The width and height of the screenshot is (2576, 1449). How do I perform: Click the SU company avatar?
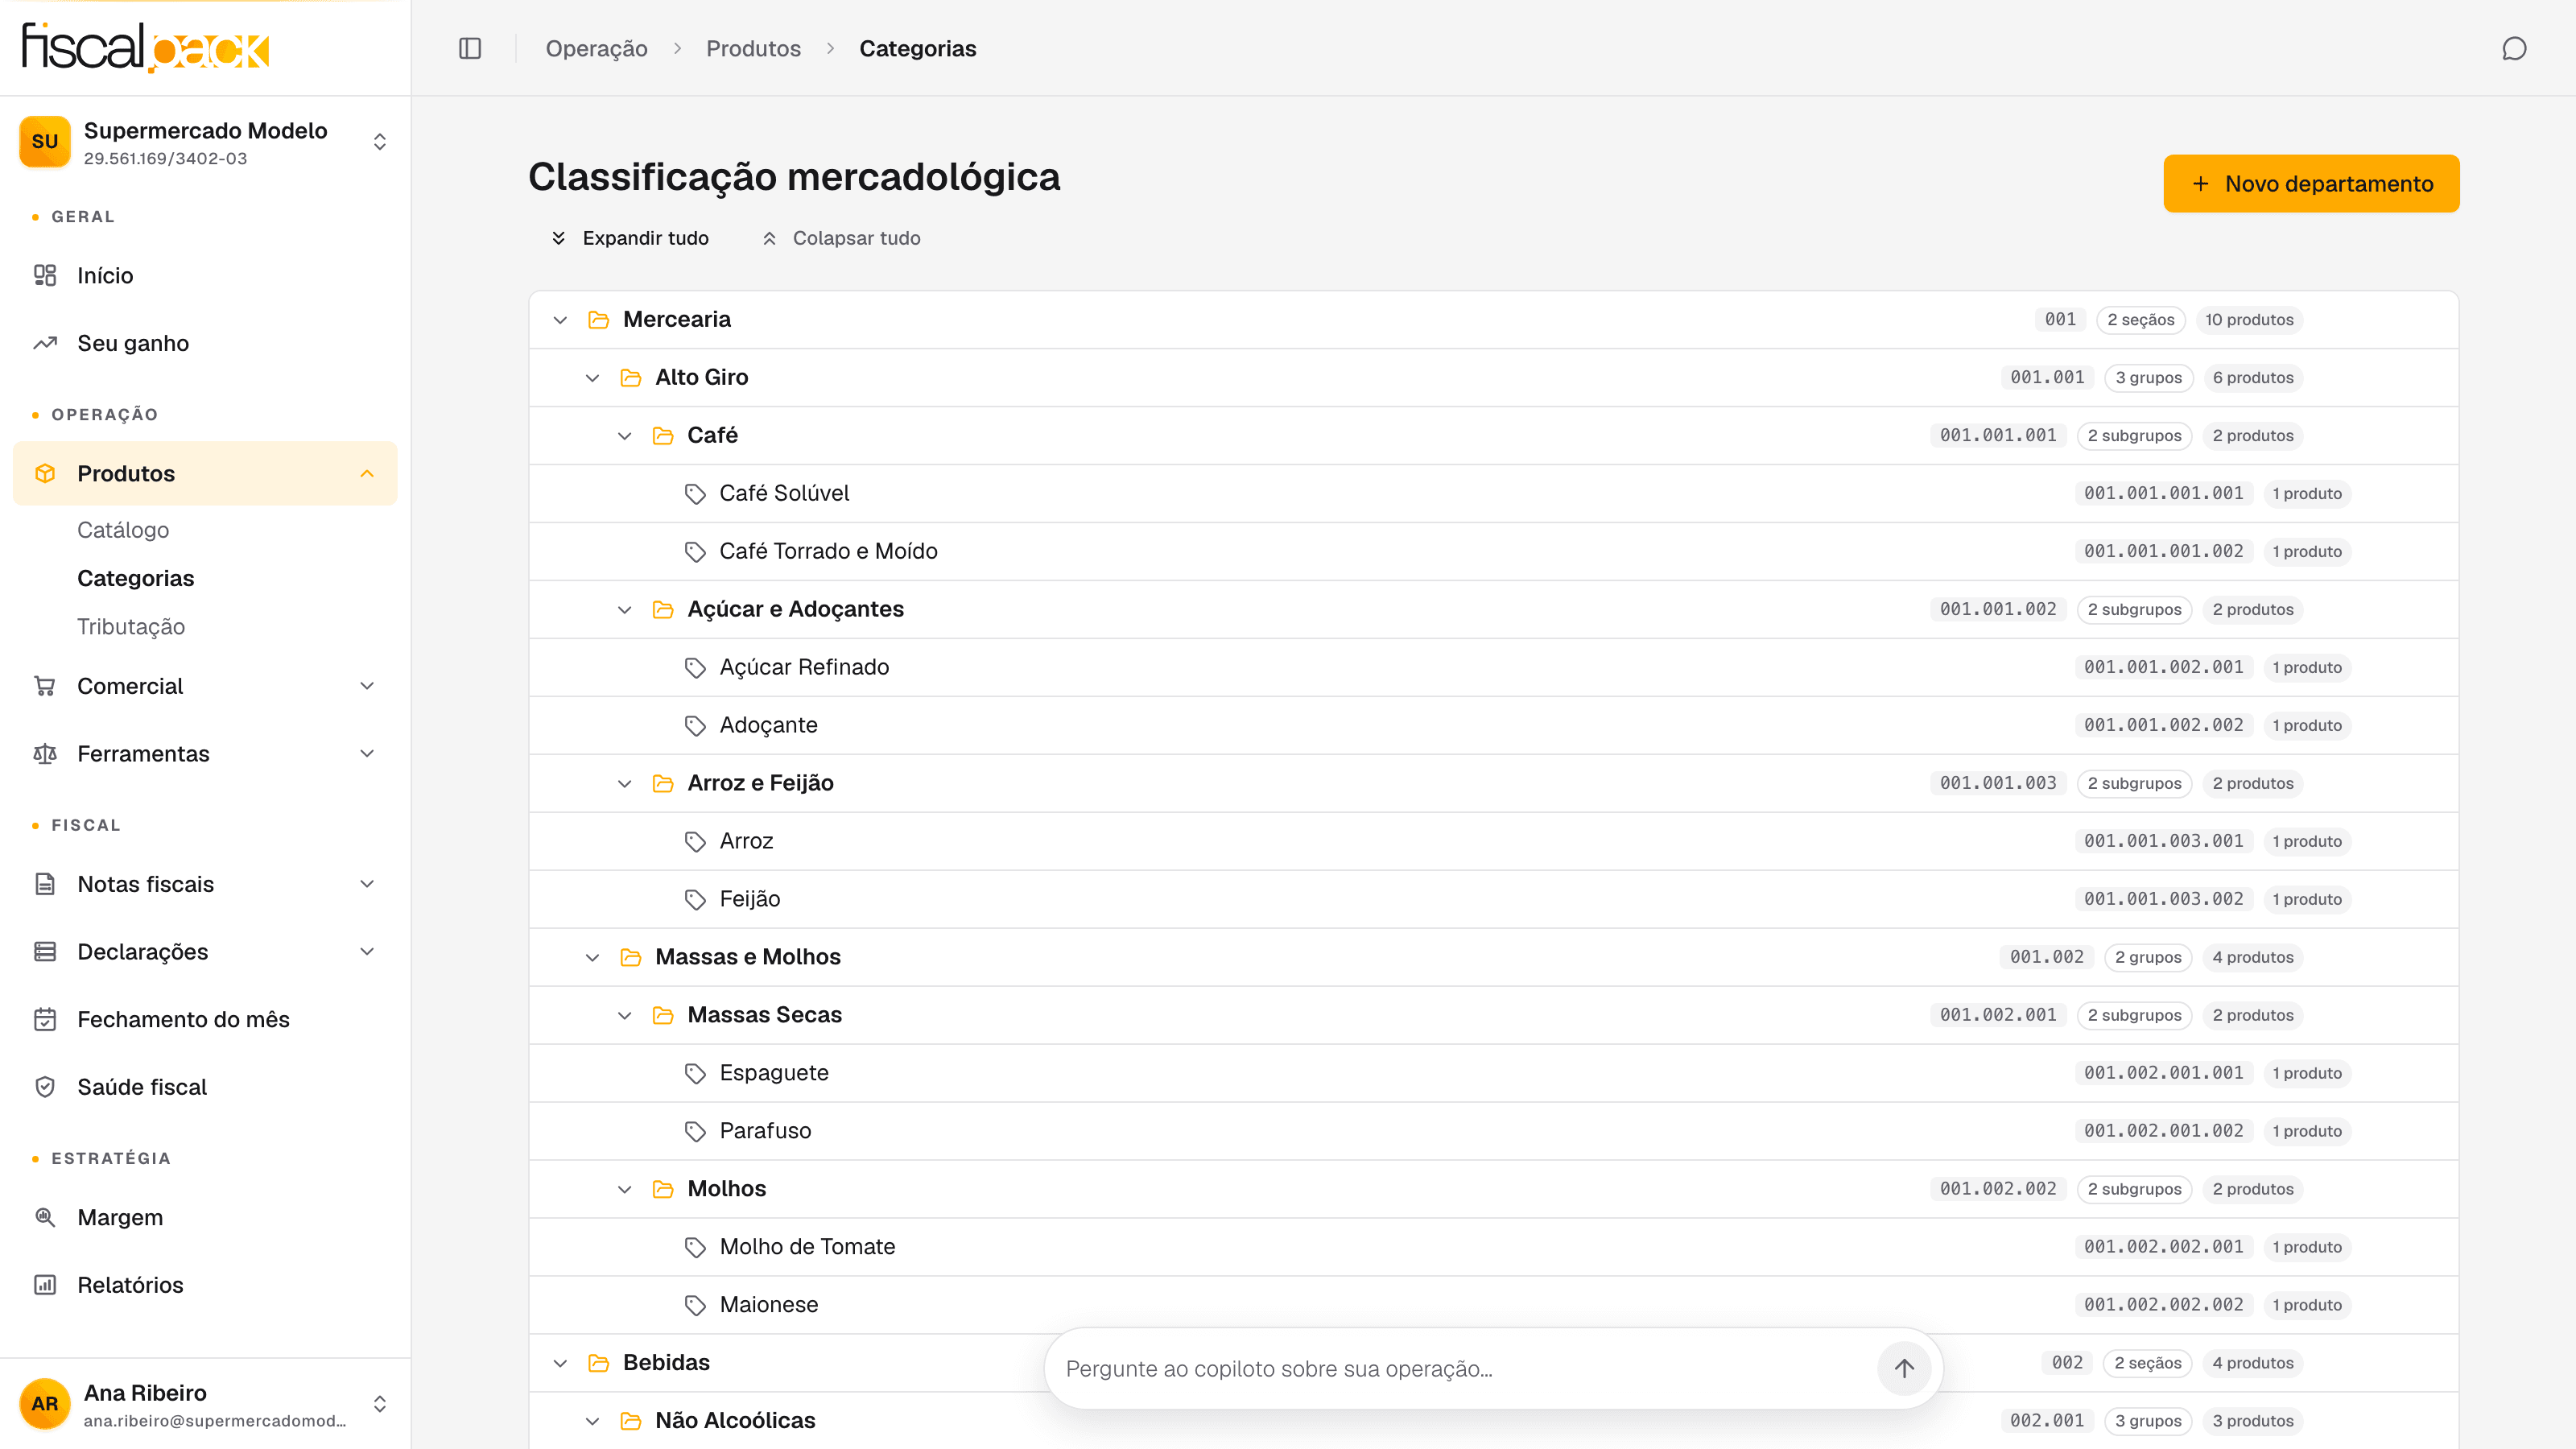[x=45, y=142]
